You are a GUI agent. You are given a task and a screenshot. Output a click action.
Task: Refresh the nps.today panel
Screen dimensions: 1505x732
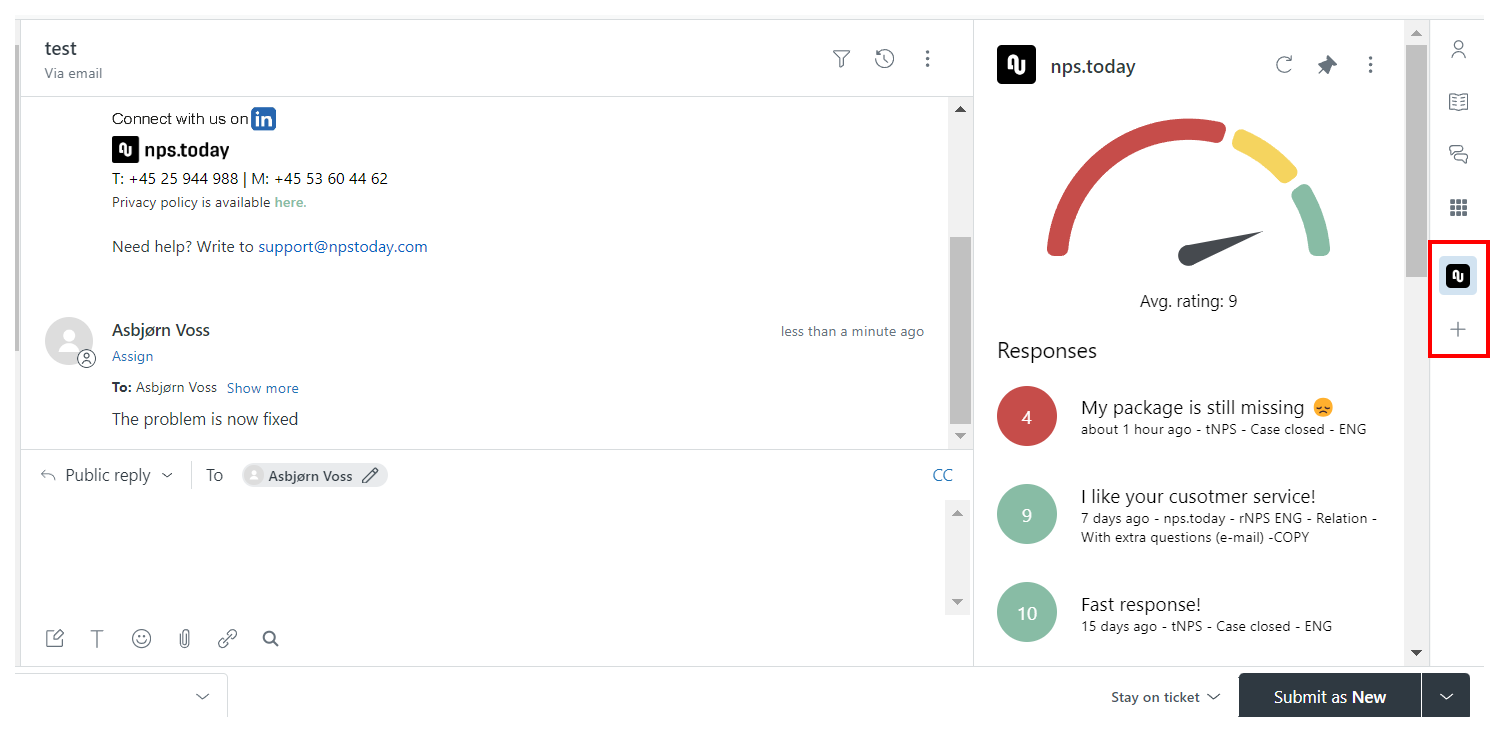(1284, 64)
